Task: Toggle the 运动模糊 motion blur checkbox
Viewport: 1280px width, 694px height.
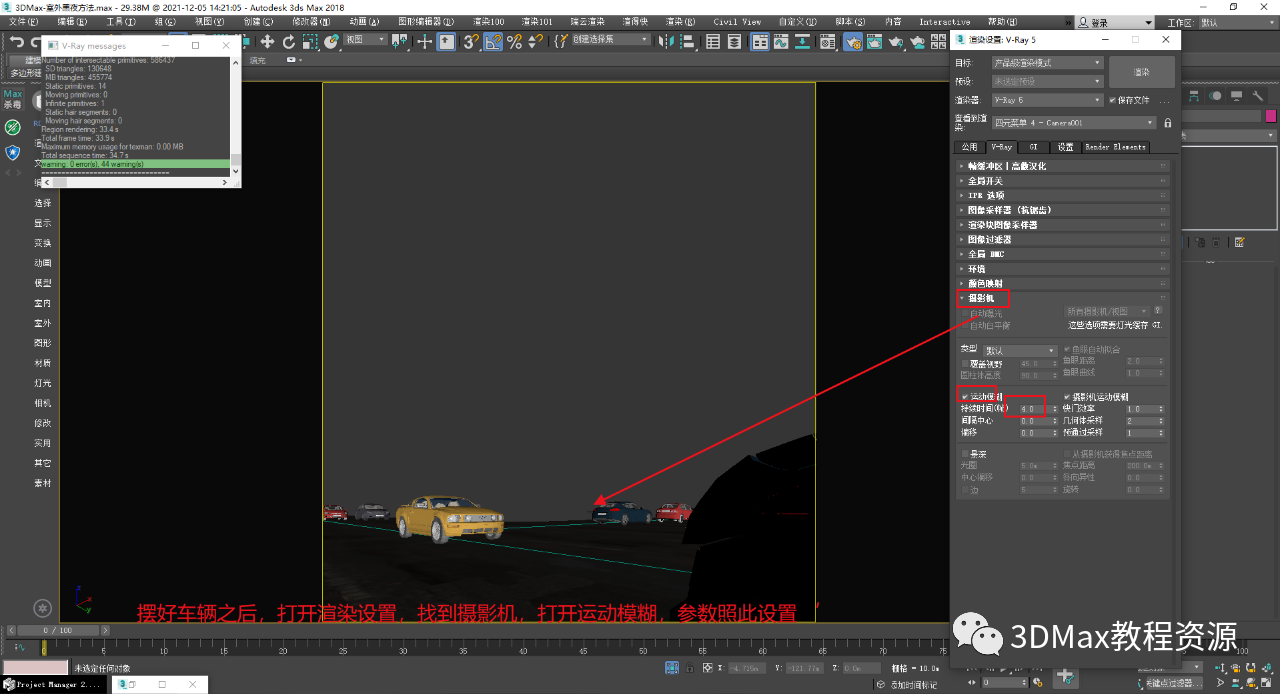Action: pos(965,397)
